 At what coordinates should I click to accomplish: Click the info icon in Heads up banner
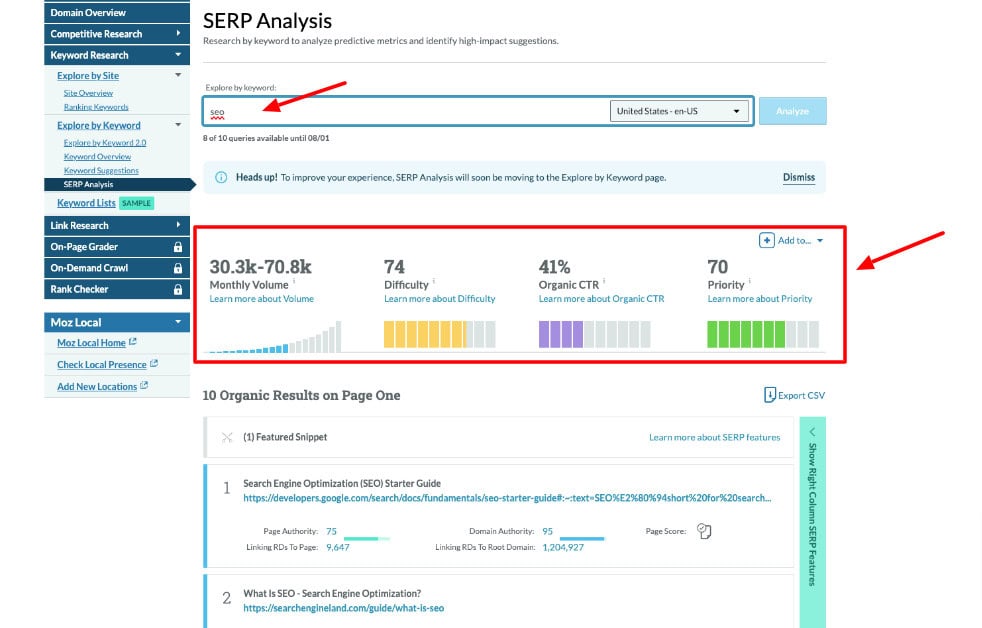click(219, 177)
